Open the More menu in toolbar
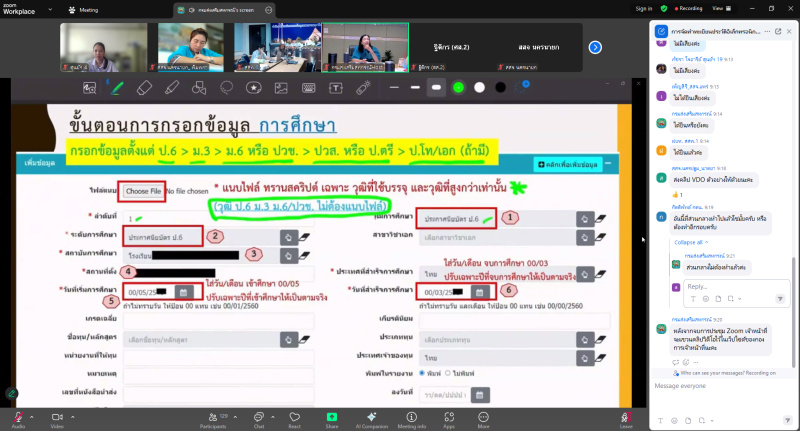Viewport: 800px width, 431px height. (484, 416)
